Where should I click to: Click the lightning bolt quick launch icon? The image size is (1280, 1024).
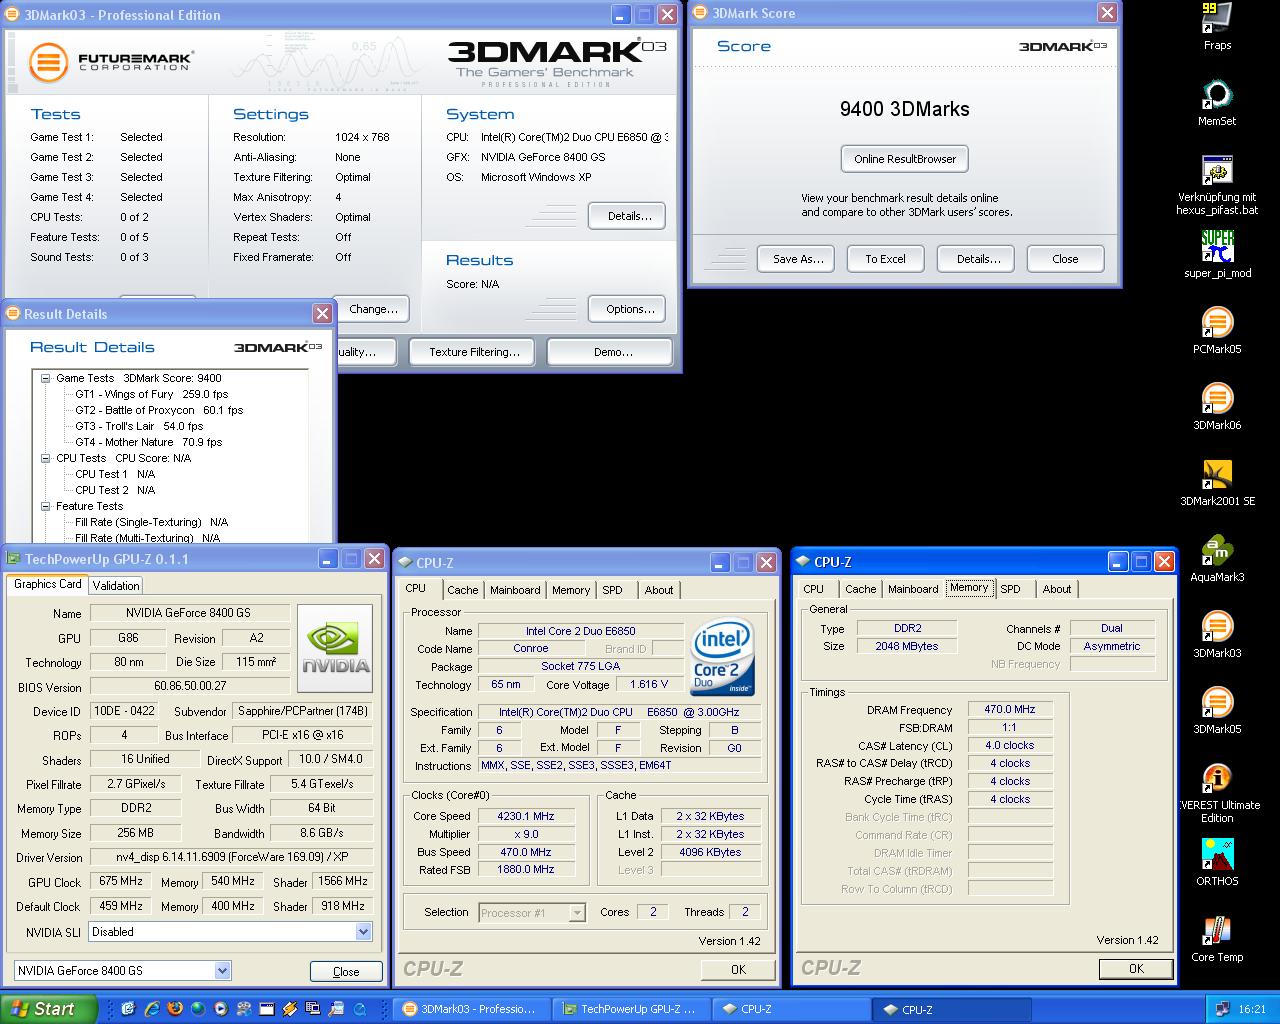290,1009
